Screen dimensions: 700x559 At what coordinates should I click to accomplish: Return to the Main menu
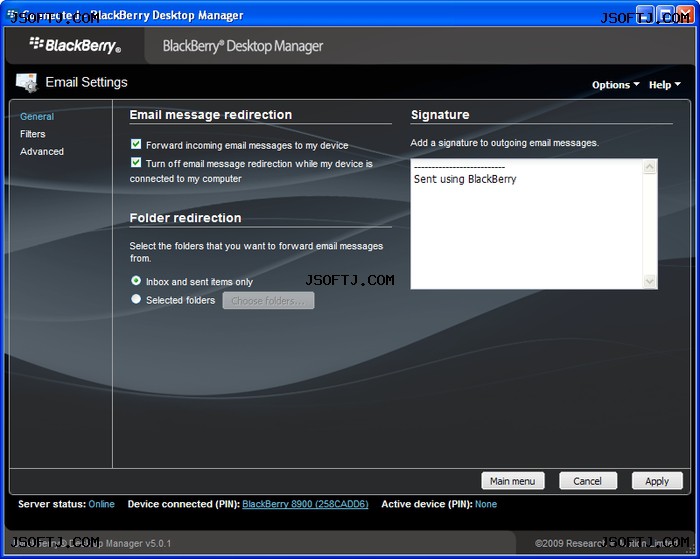512,481
